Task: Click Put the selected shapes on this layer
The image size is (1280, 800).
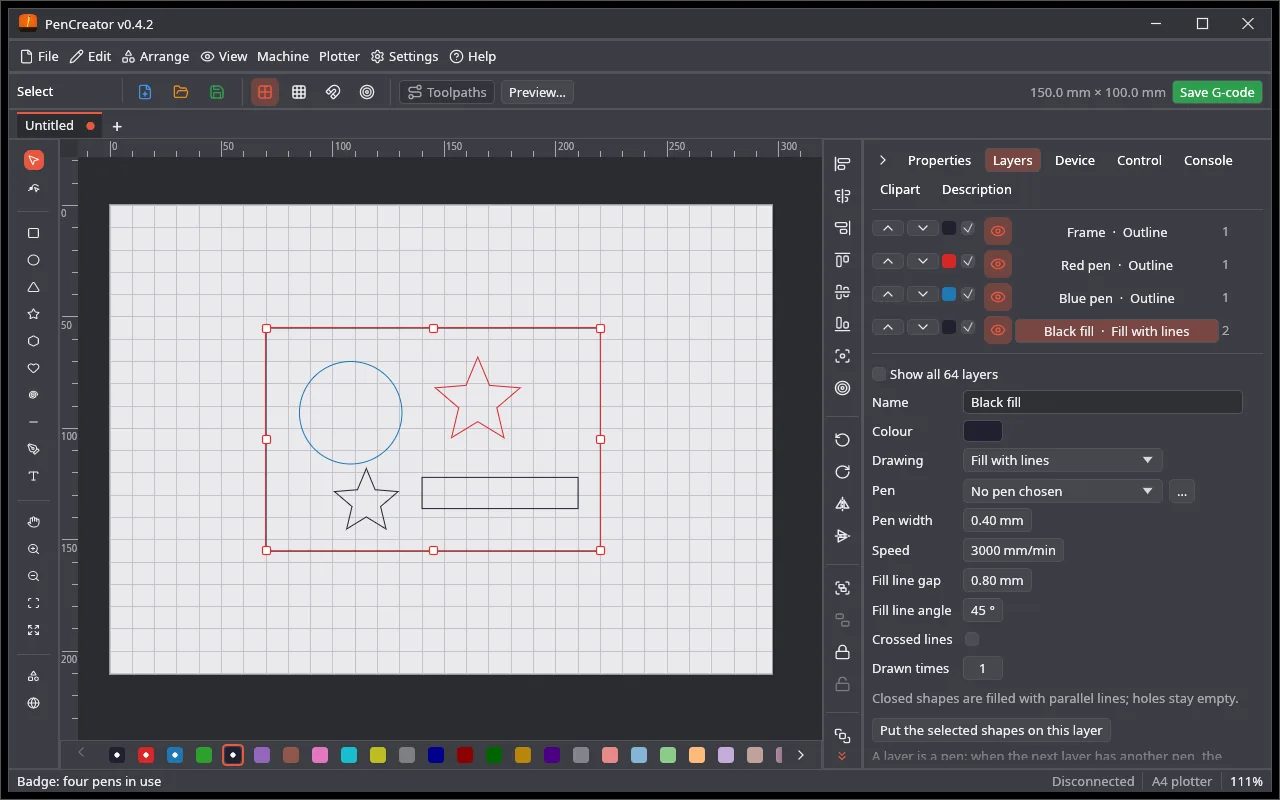Action: (x=992, y=730)
